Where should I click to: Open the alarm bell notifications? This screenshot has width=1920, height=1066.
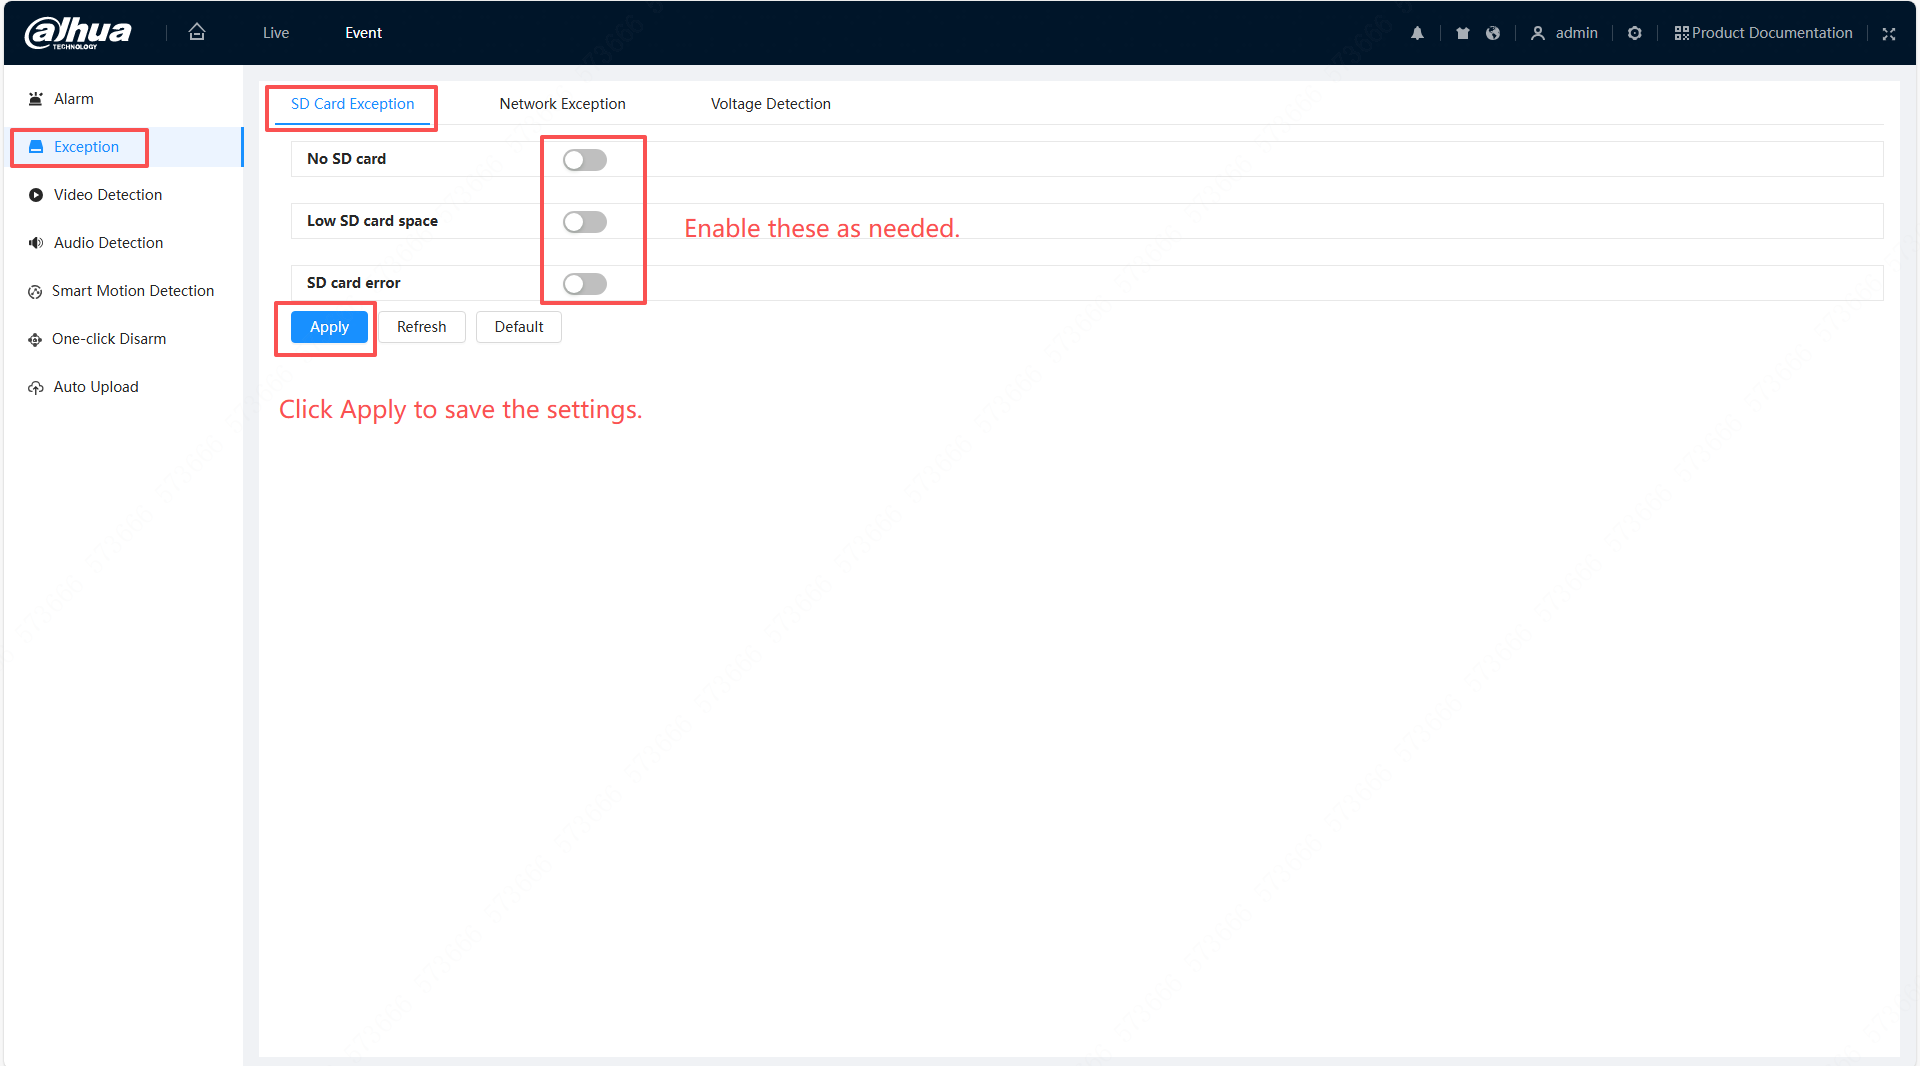click(x=1417, y=33)
